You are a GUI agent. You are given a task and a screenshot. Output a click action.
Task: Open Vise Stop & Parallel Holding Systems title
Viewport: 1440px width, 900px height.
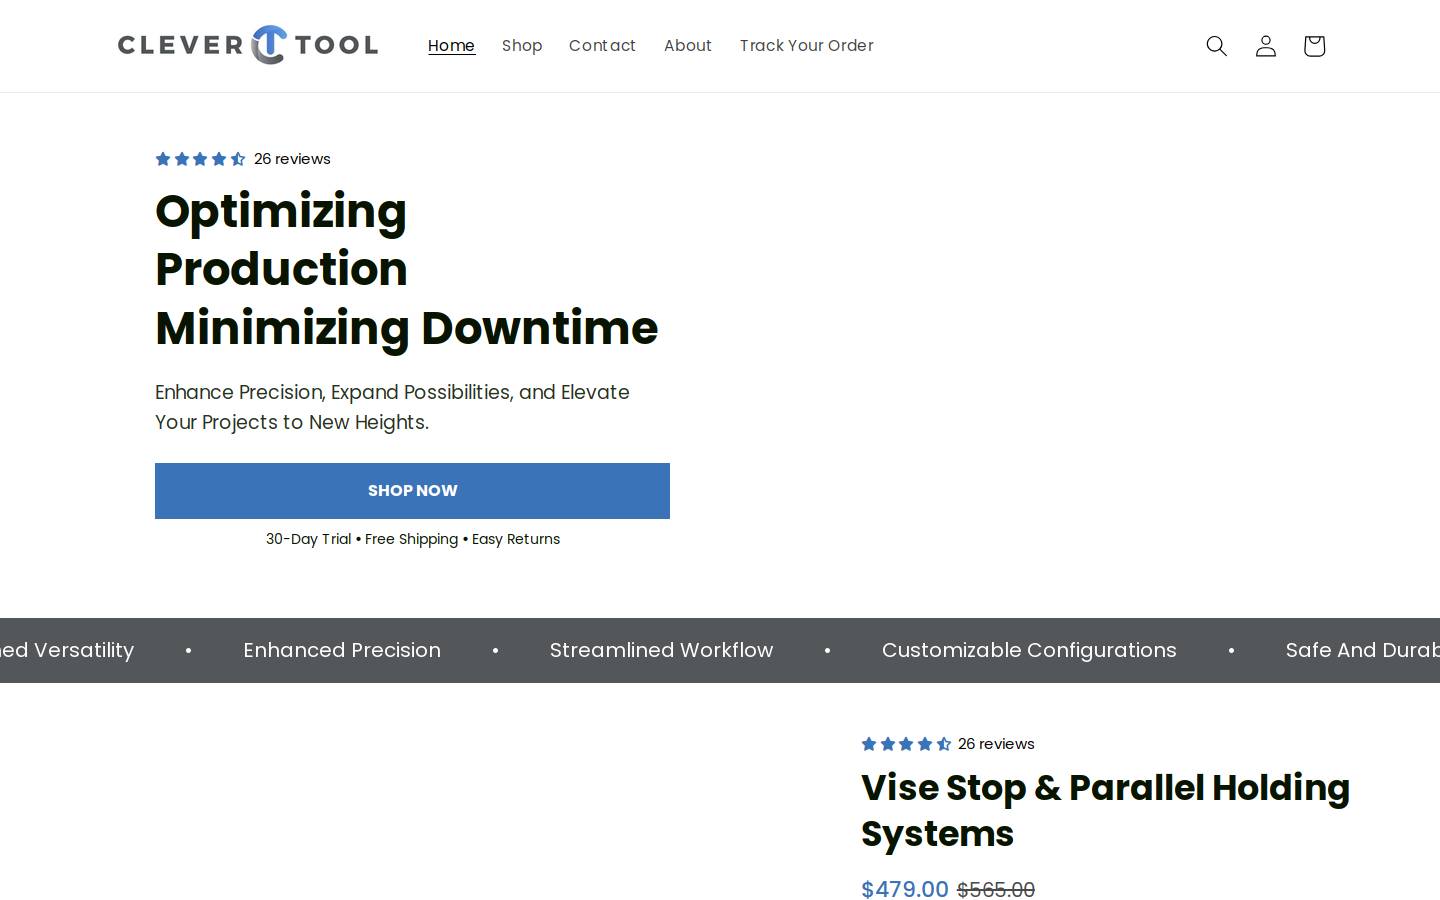[x=1105, y=810]
